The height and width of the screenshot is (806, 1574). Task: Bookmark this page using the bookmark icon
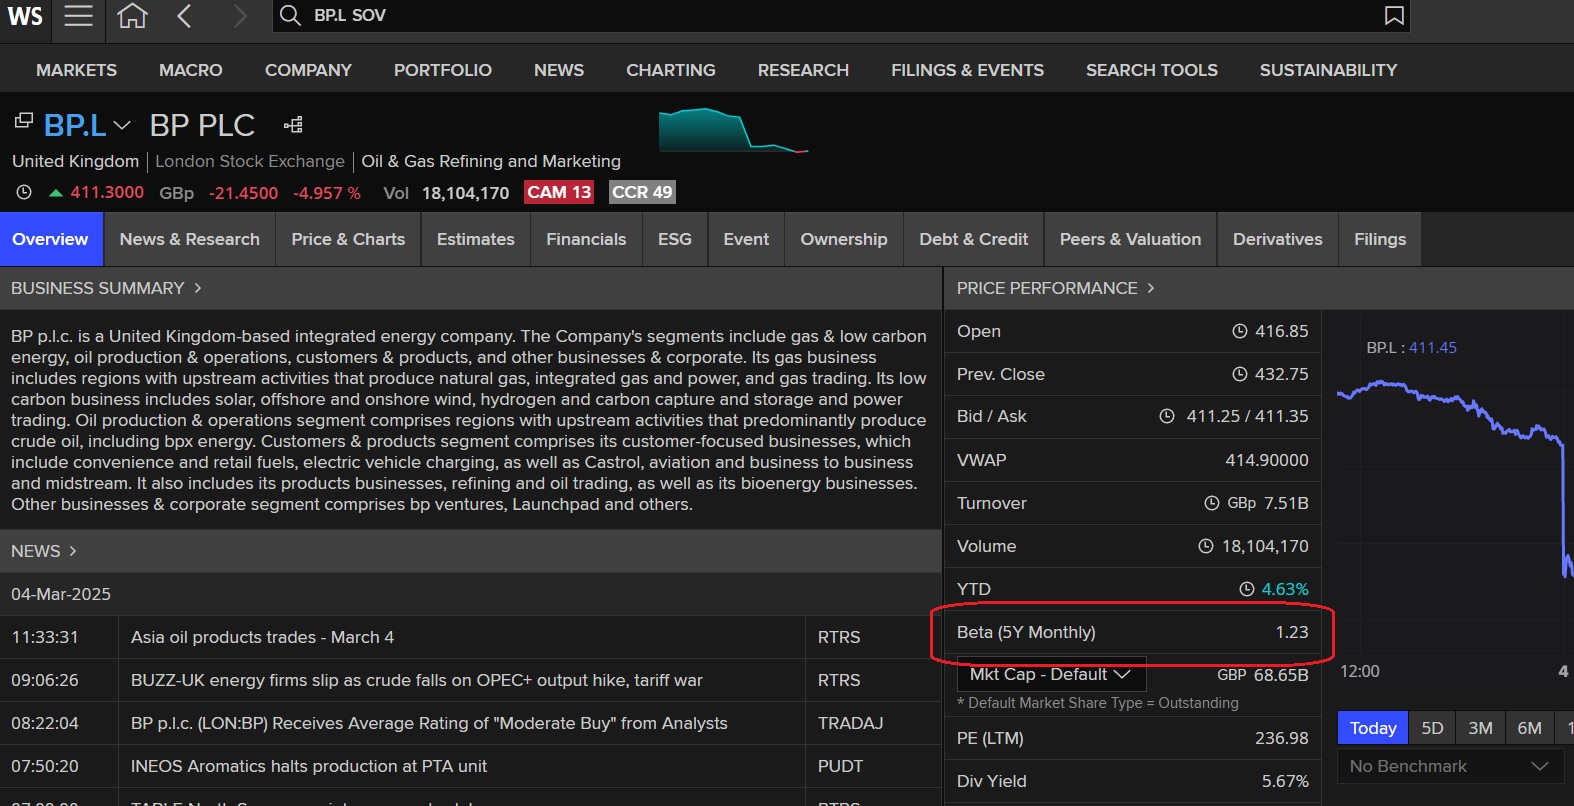coord(1393,16)
